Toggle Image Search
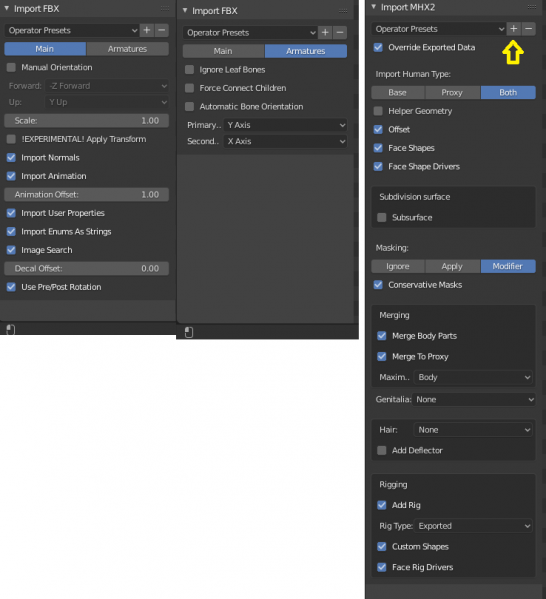 (x=11, y=250)
